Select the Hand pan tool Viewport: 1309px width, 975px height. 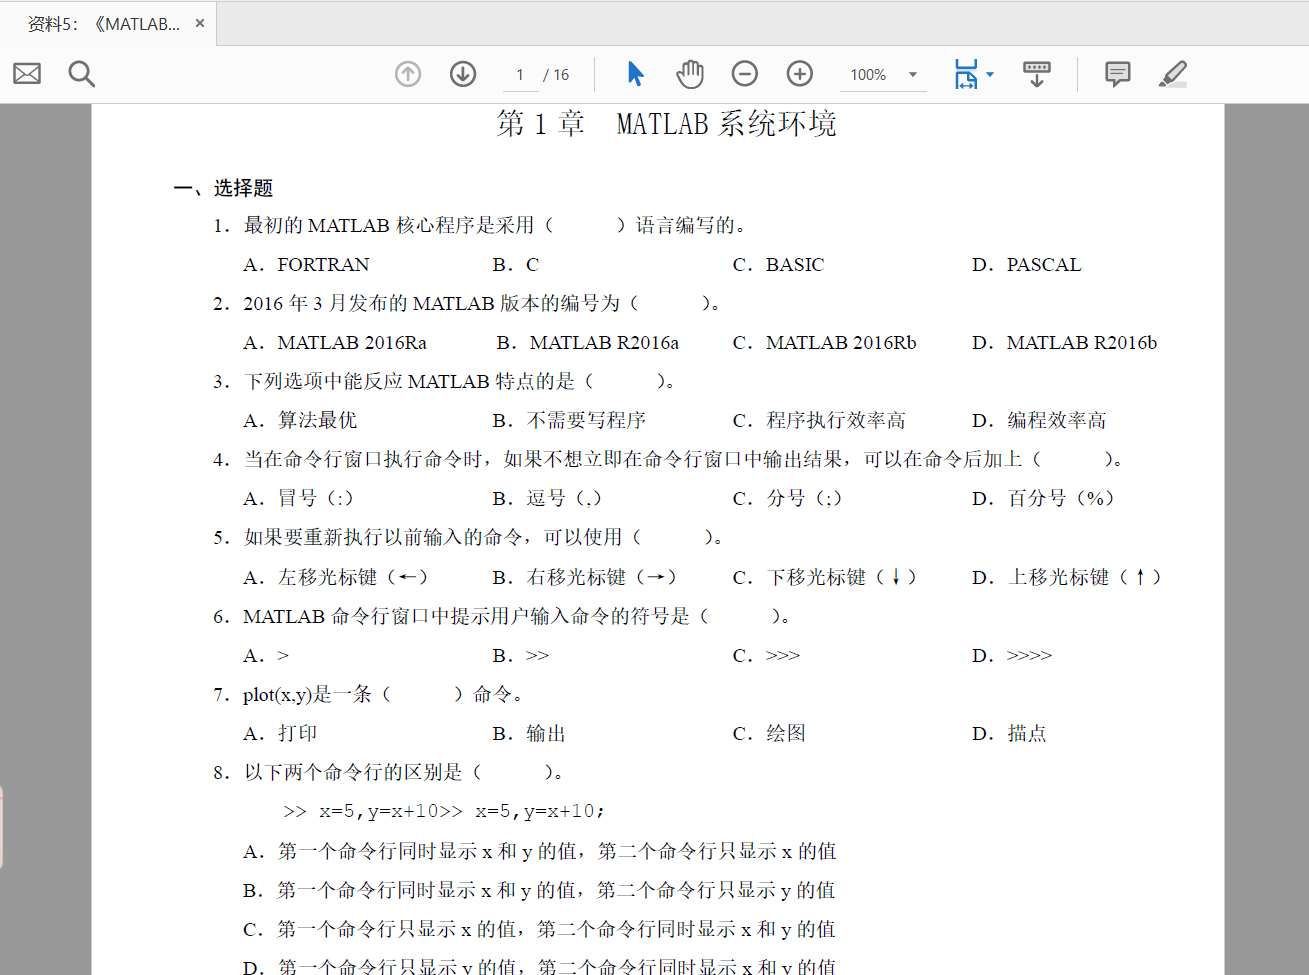(x=690, y=74)
